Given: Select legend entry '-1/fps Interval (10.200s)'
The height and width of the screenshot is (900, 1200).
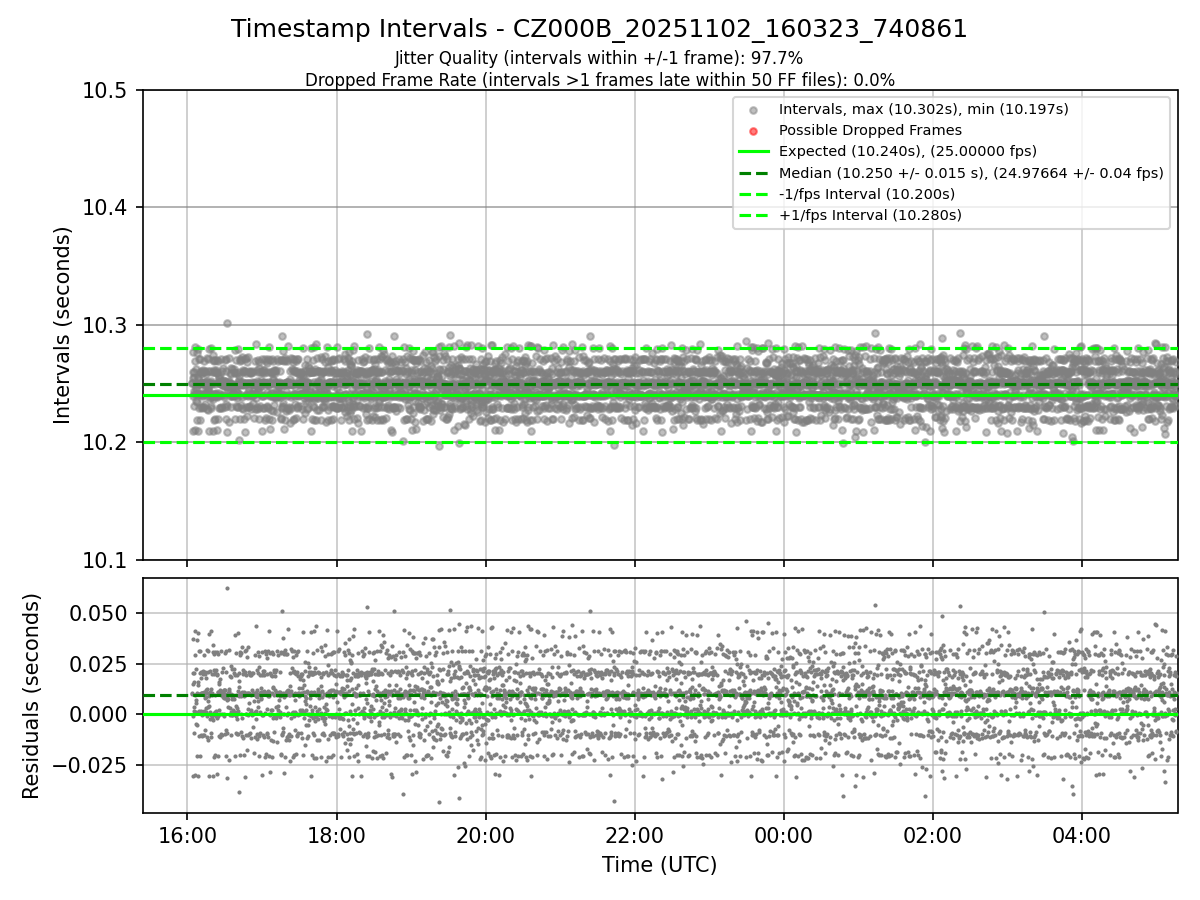Looking at the screenshot, I should click(867, 193).
